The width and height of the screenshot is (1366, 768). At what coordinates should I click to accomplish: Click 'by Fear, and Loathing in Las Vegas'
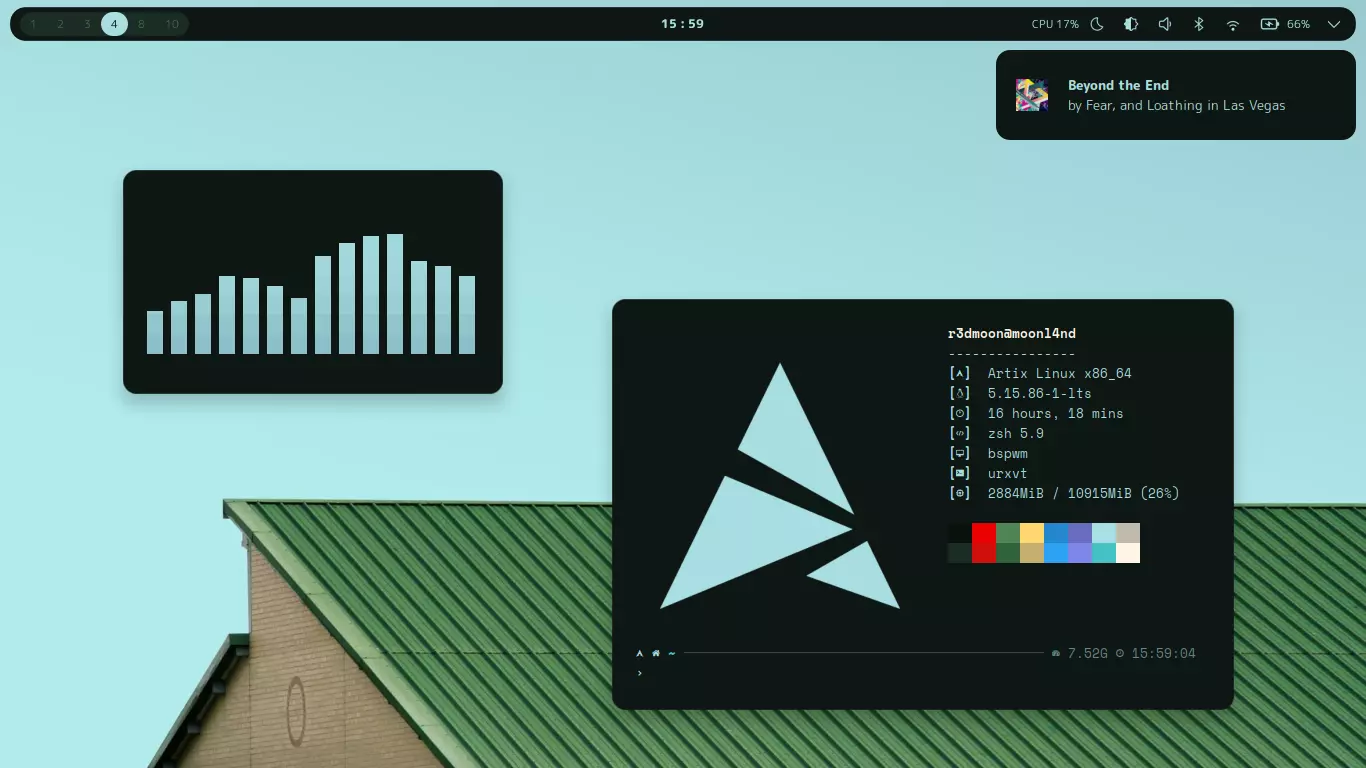(x=1176, y=105)
